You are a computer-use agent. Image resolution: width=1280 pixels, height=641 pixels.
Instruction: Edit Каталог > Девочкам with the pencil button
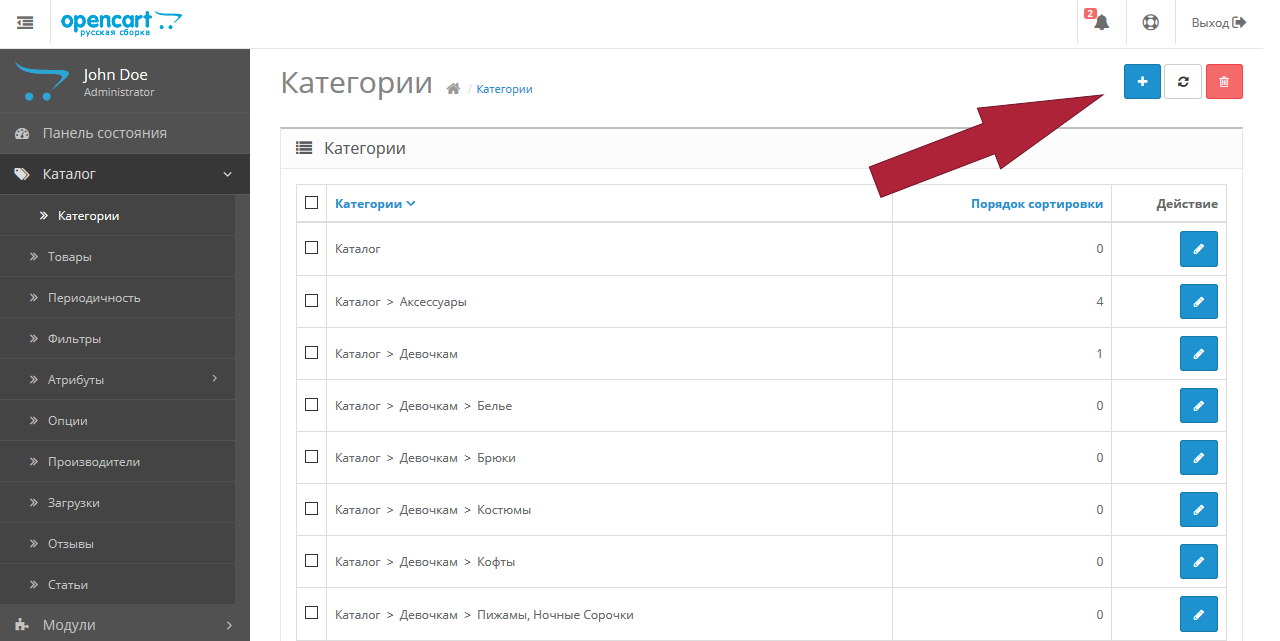click(1198, 353)
